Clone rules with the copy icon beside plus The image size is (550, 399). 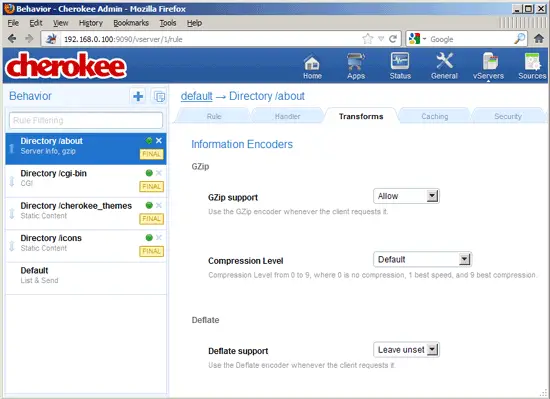159,96
